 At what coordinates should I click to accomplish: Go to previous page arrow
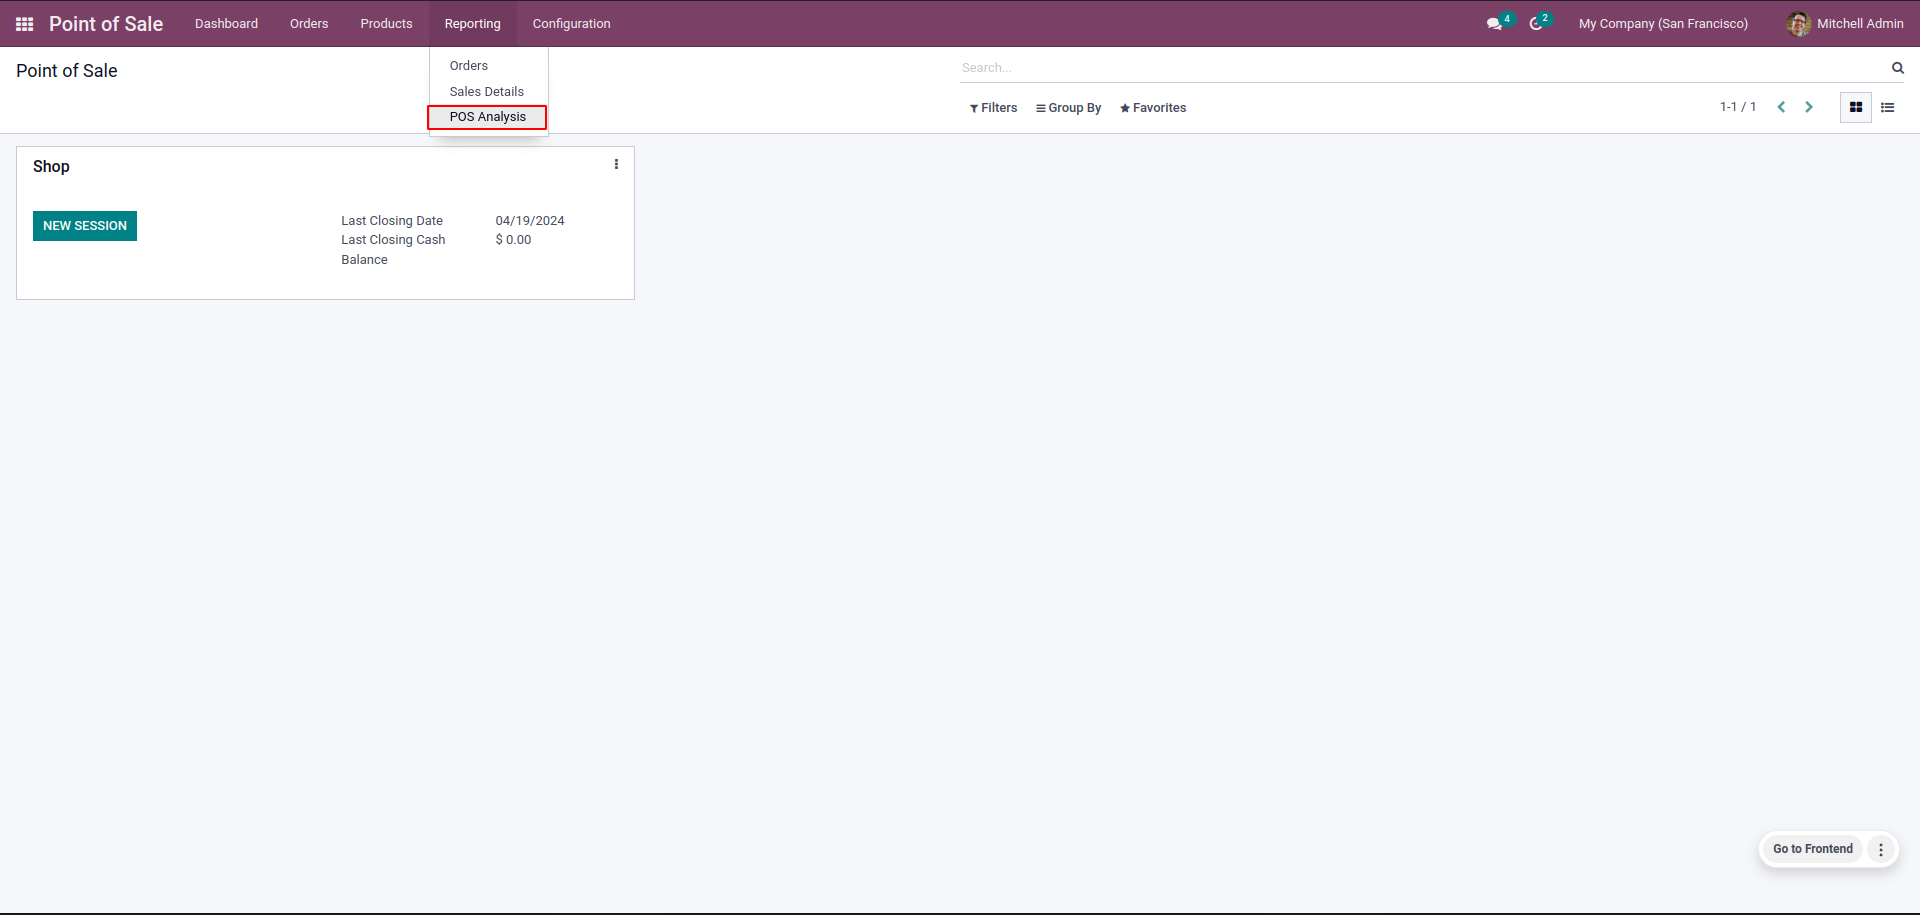tap(1781, 107)
